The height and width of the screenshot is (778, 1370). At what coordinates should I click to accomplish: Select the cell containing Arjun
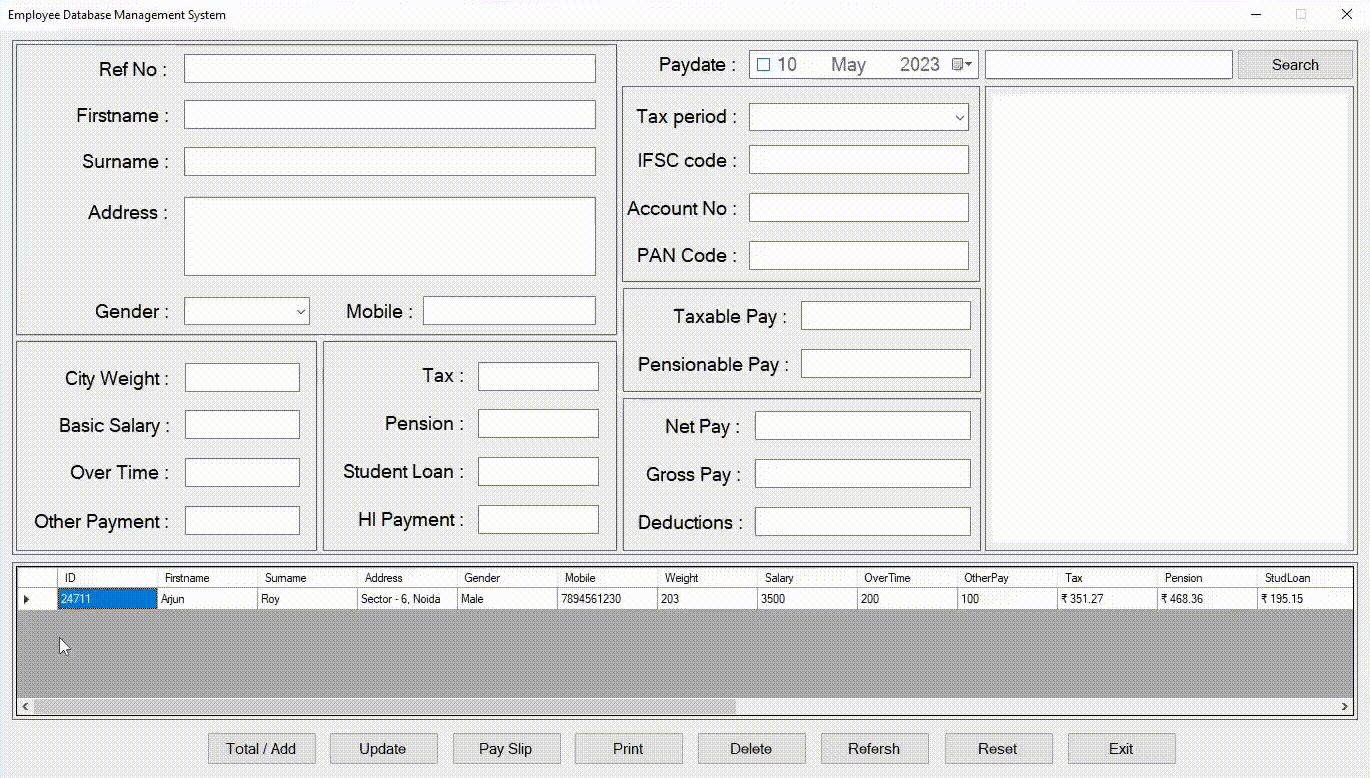208,599
